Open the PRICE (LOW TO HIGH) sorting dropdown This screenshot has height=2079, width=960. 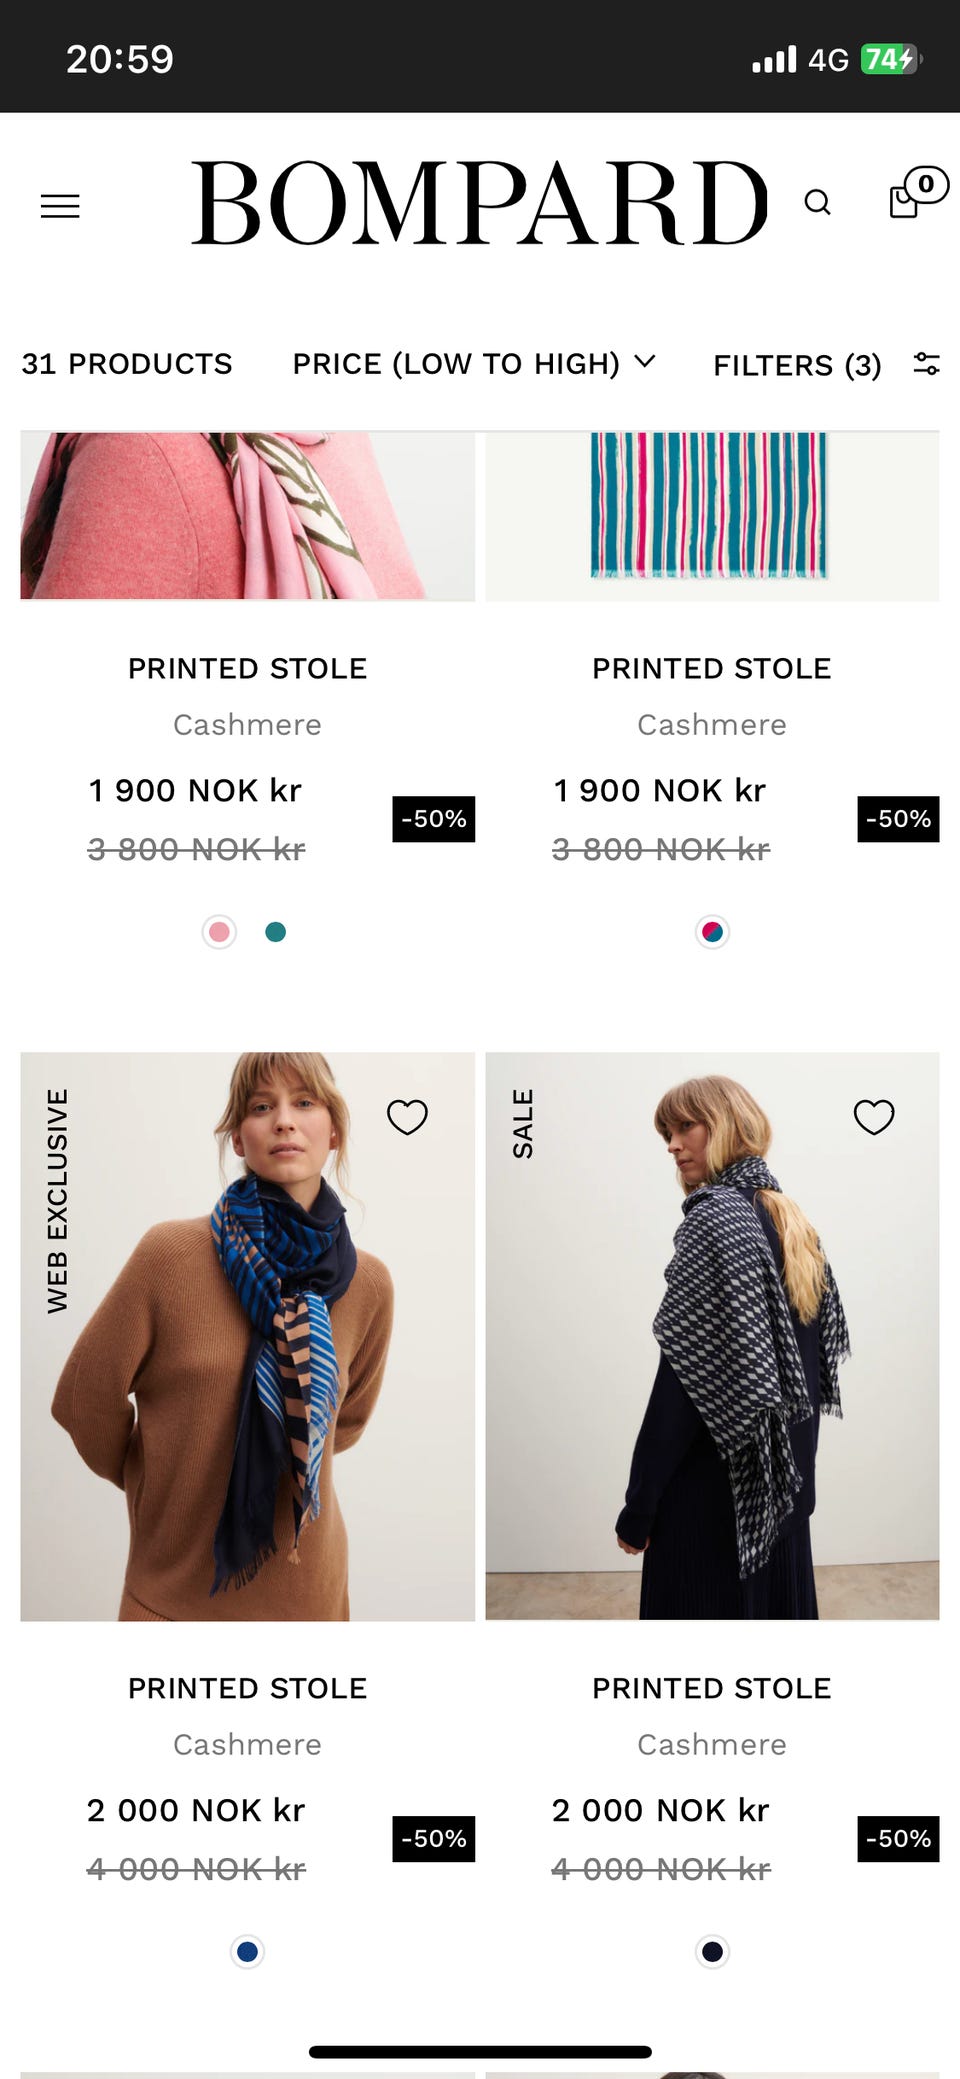pos(455,364)
